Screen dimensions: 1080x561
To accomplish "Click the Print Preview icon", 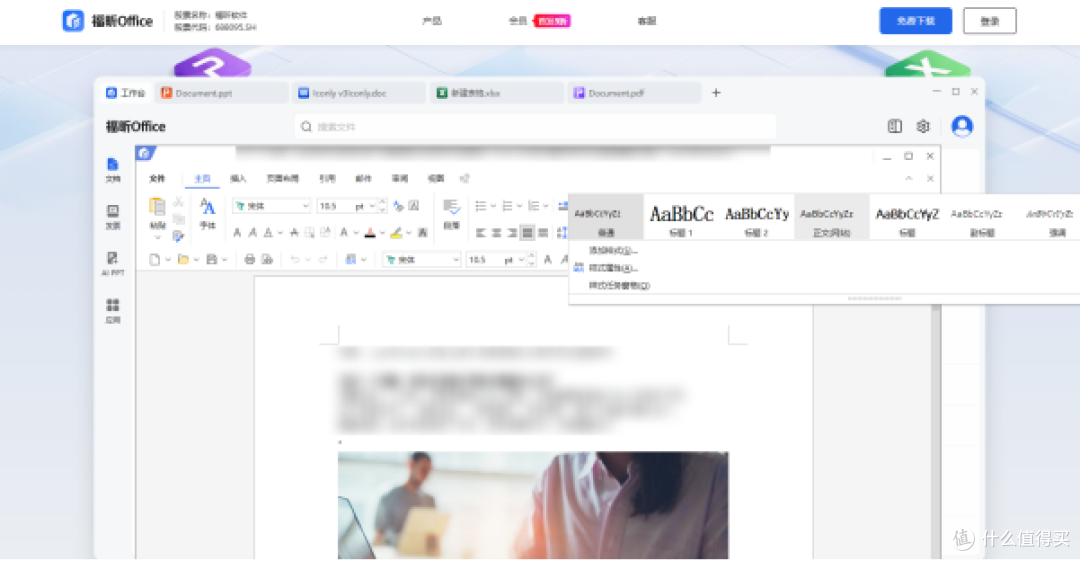I will [267, 259].
